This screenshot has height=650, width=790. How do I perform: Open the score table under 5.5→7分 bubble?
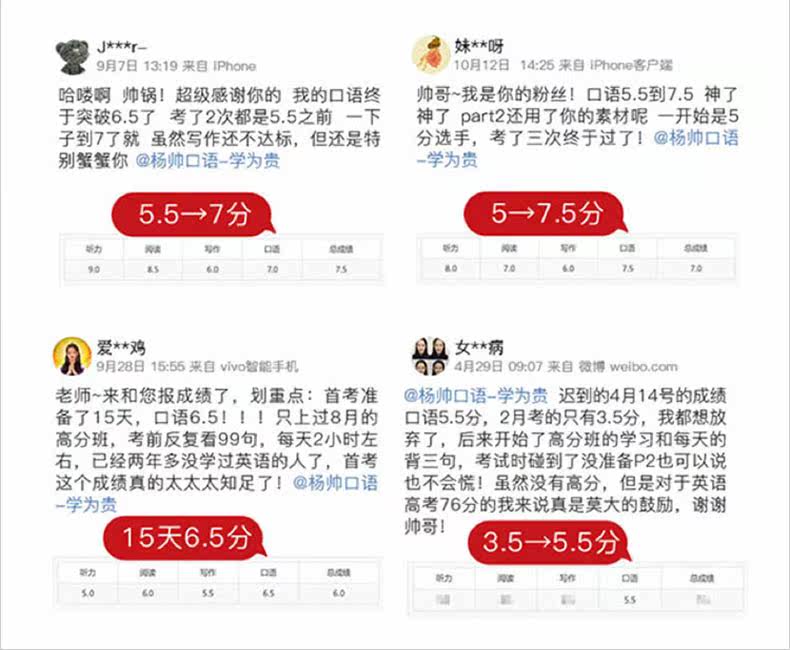tap(222, 259)
